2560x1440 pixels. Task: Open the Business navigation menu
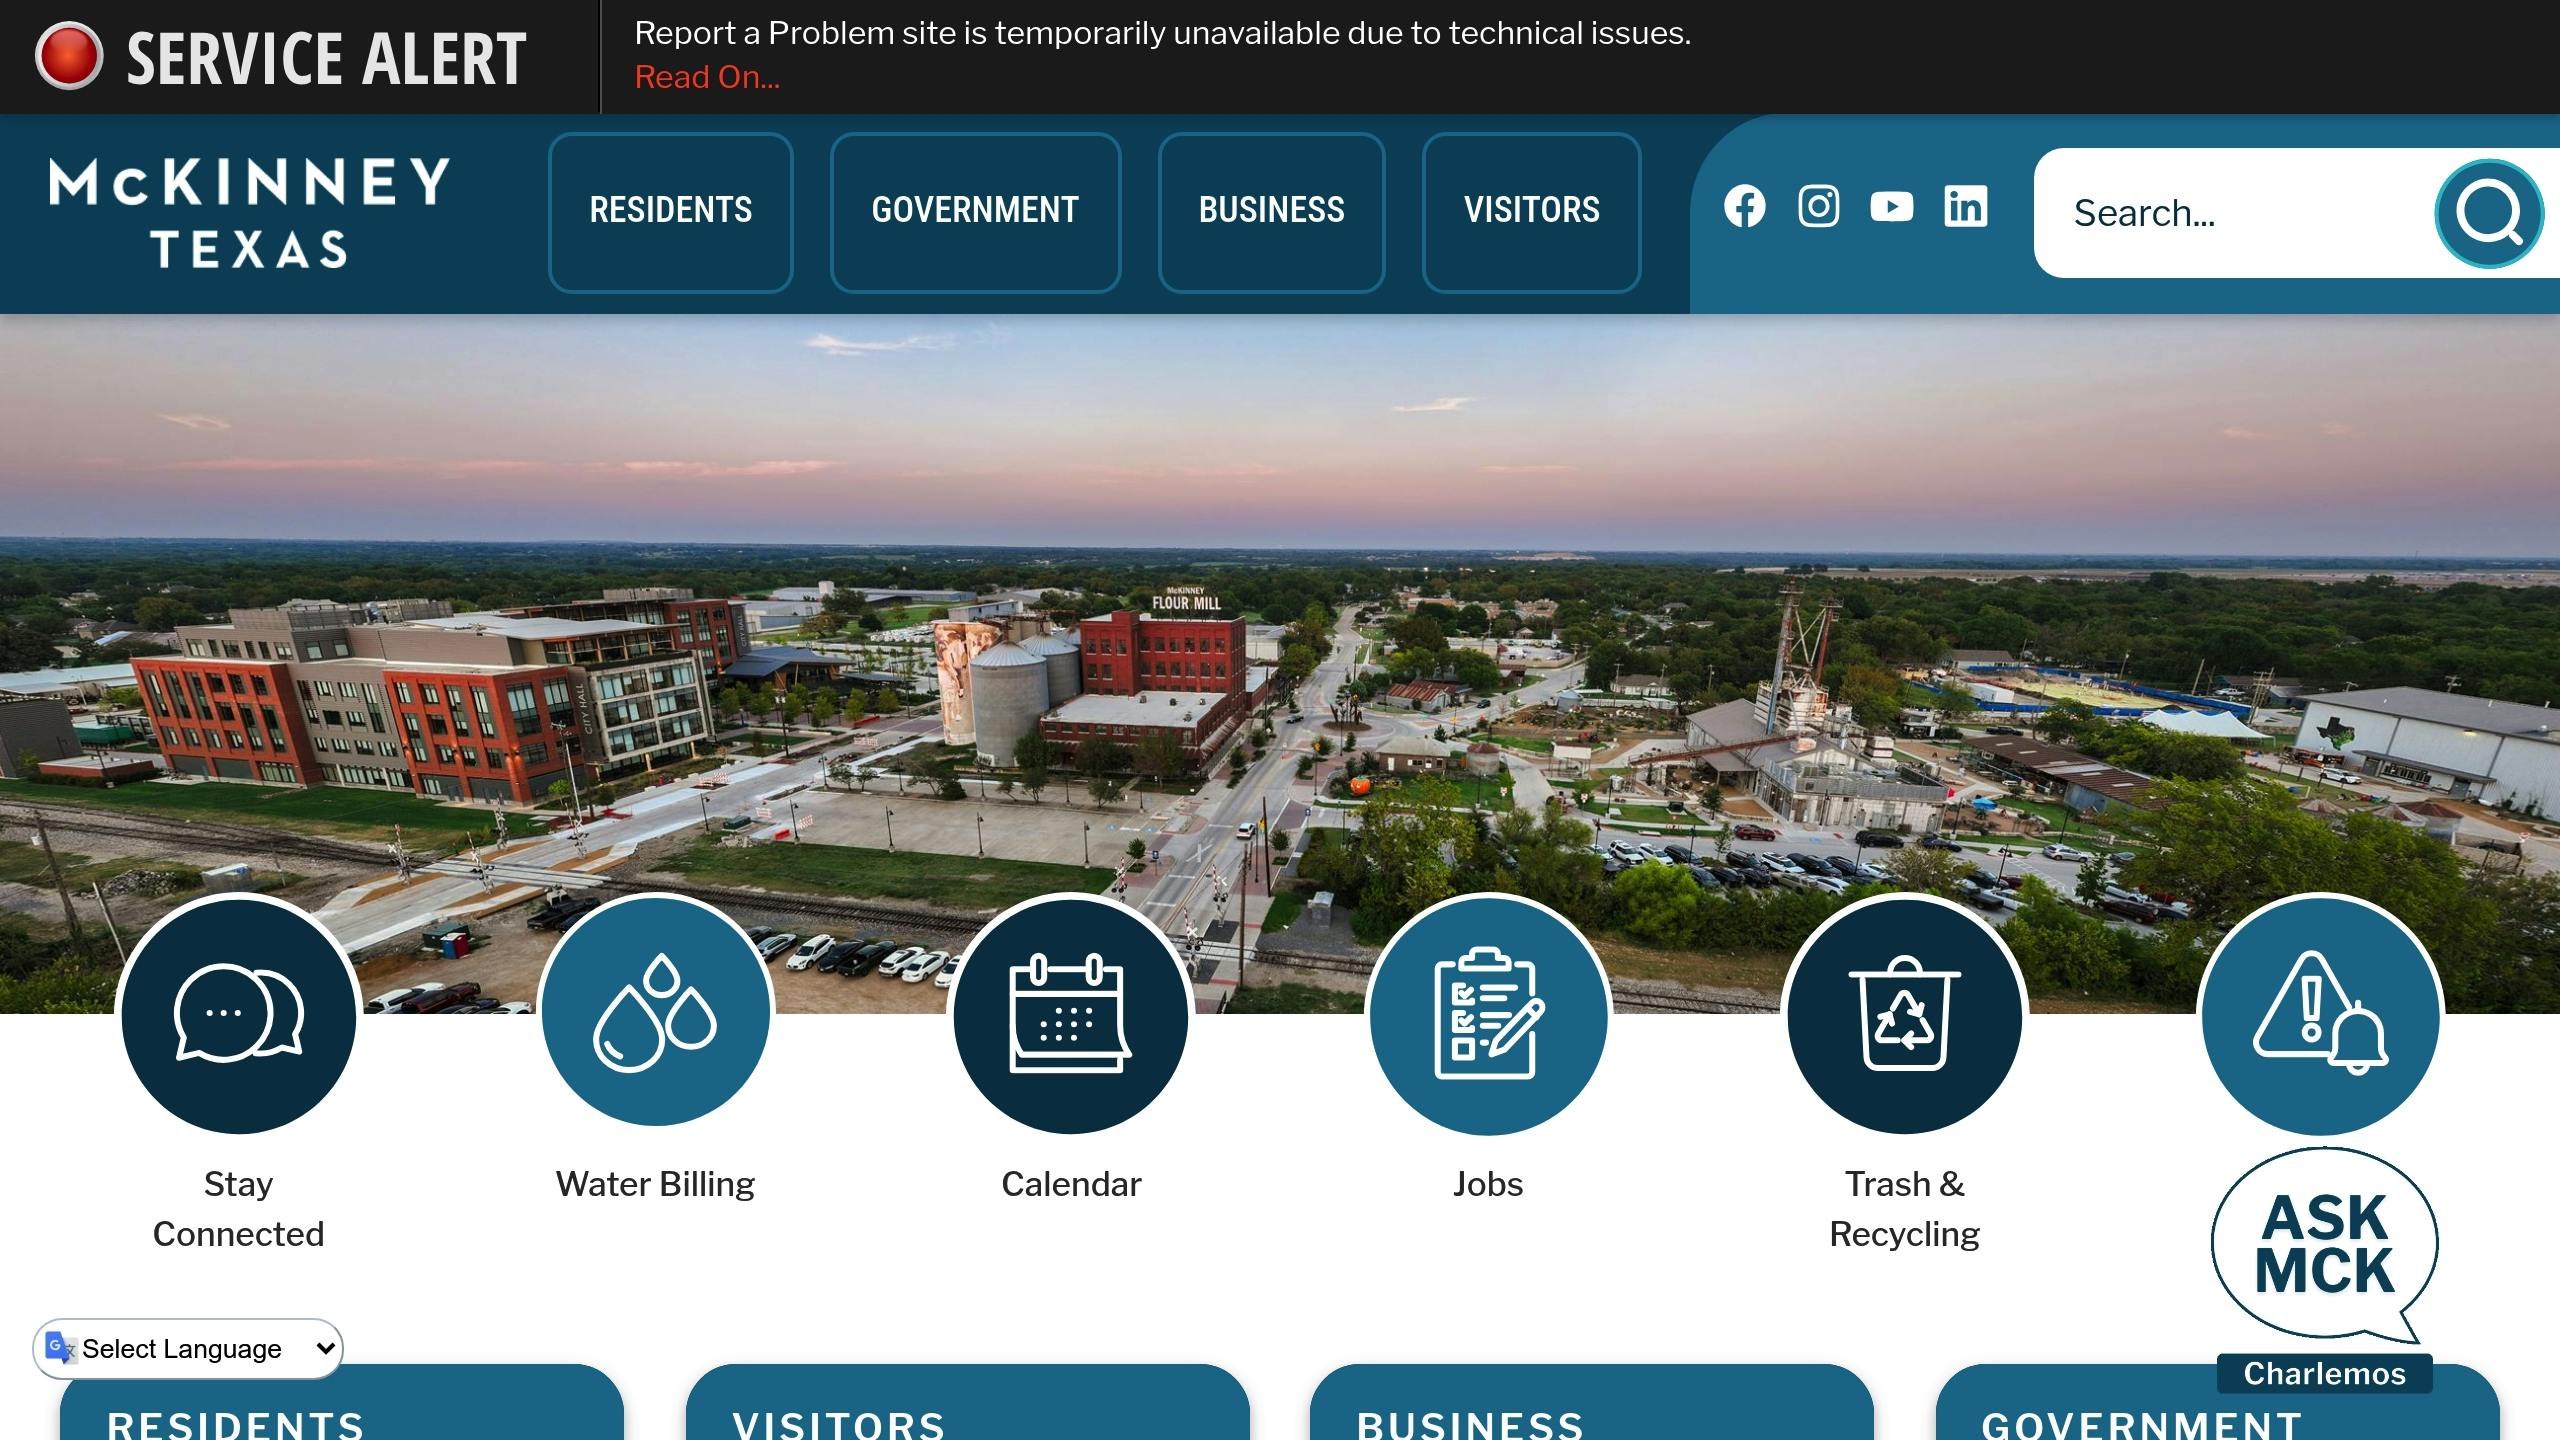(1271, 211)
